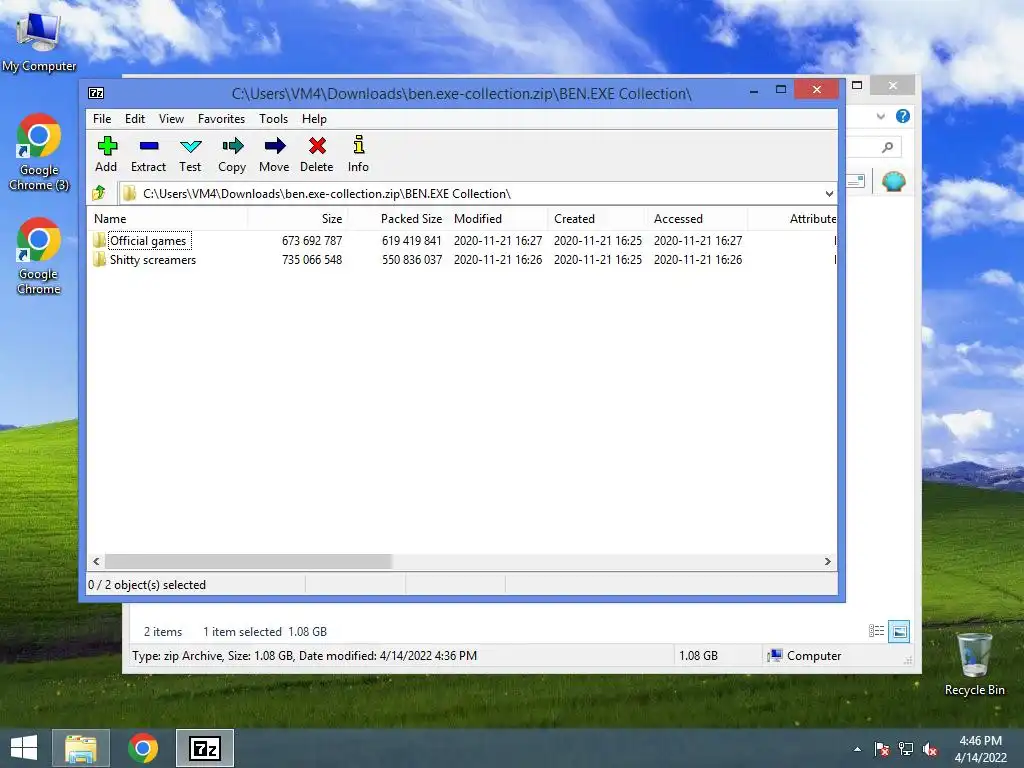Click the muted volume tray icon

[x=930, y=749]
